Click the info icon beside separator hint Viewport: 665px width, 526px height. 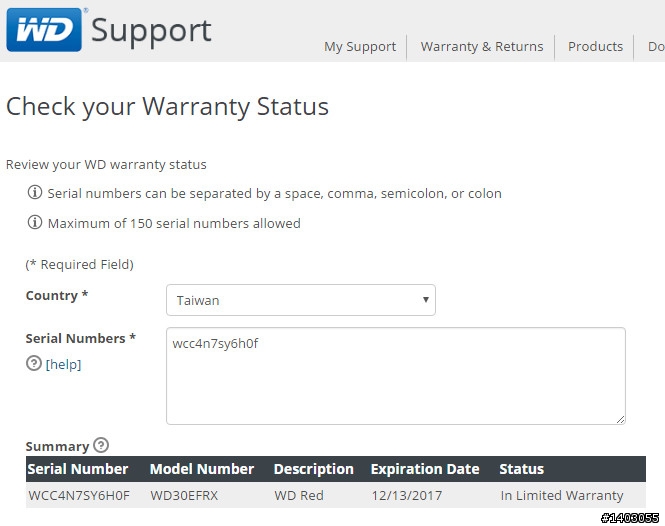(x=35, y=192)
